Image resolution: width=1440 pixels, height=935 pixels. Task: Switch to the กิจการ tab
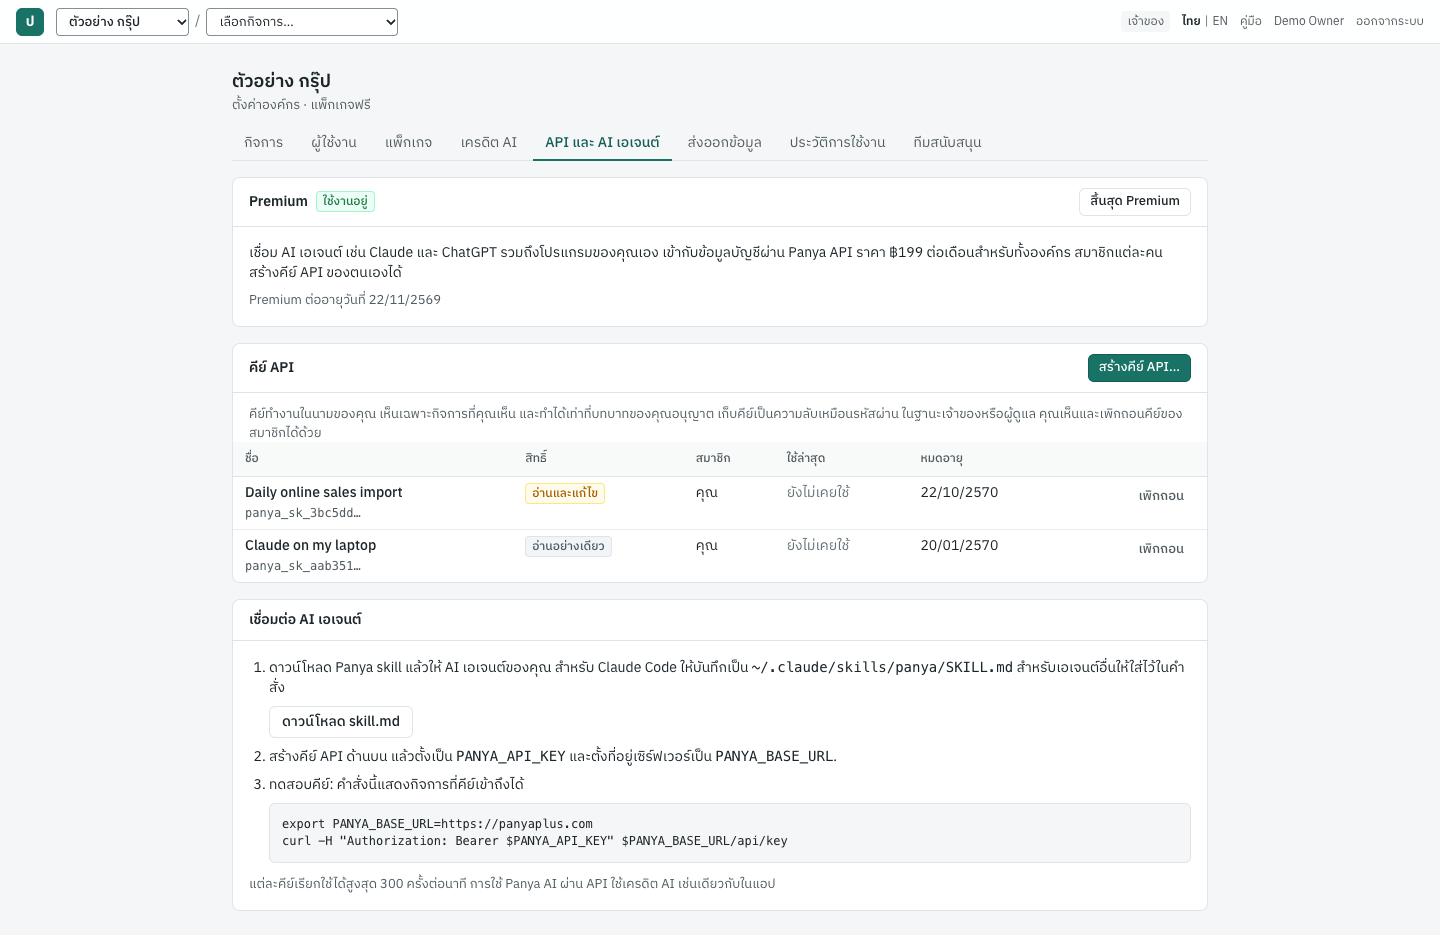[x=264, y=143]
